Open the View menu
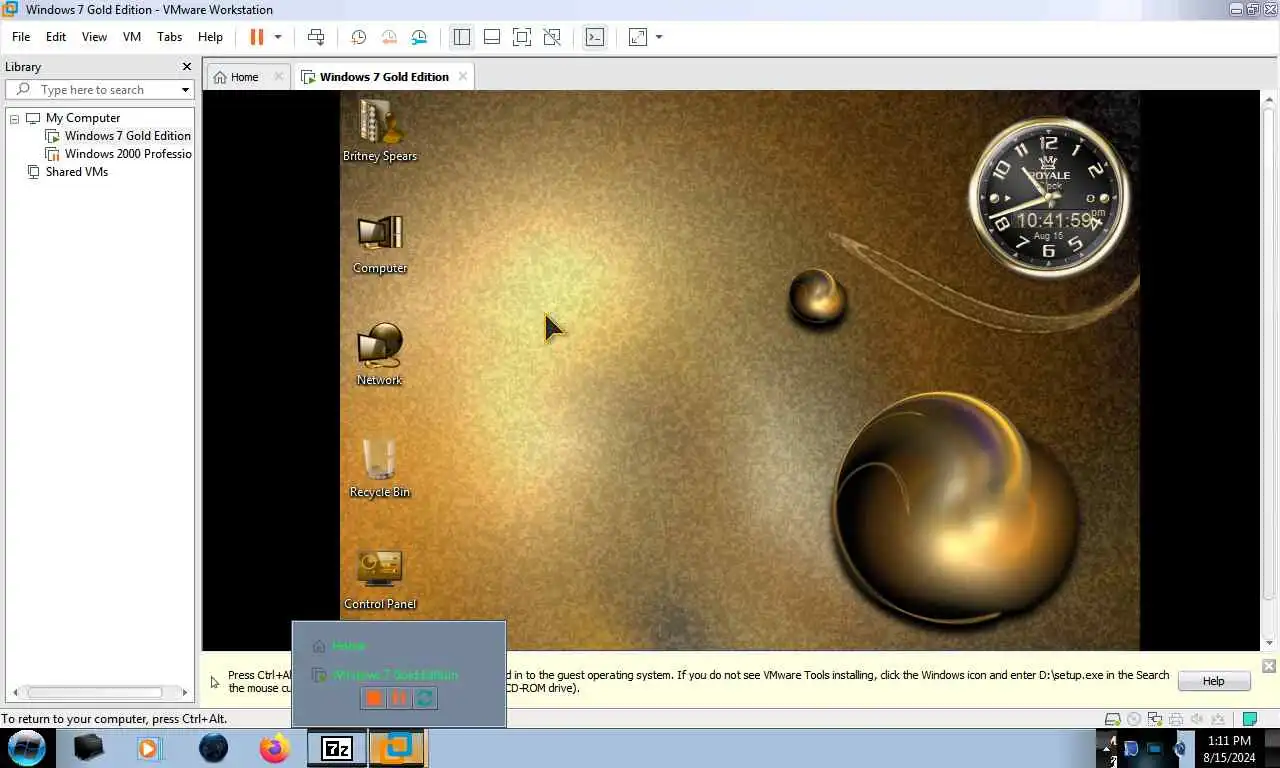The width and height of the screenshot is (1280, 768). [94, 37]
